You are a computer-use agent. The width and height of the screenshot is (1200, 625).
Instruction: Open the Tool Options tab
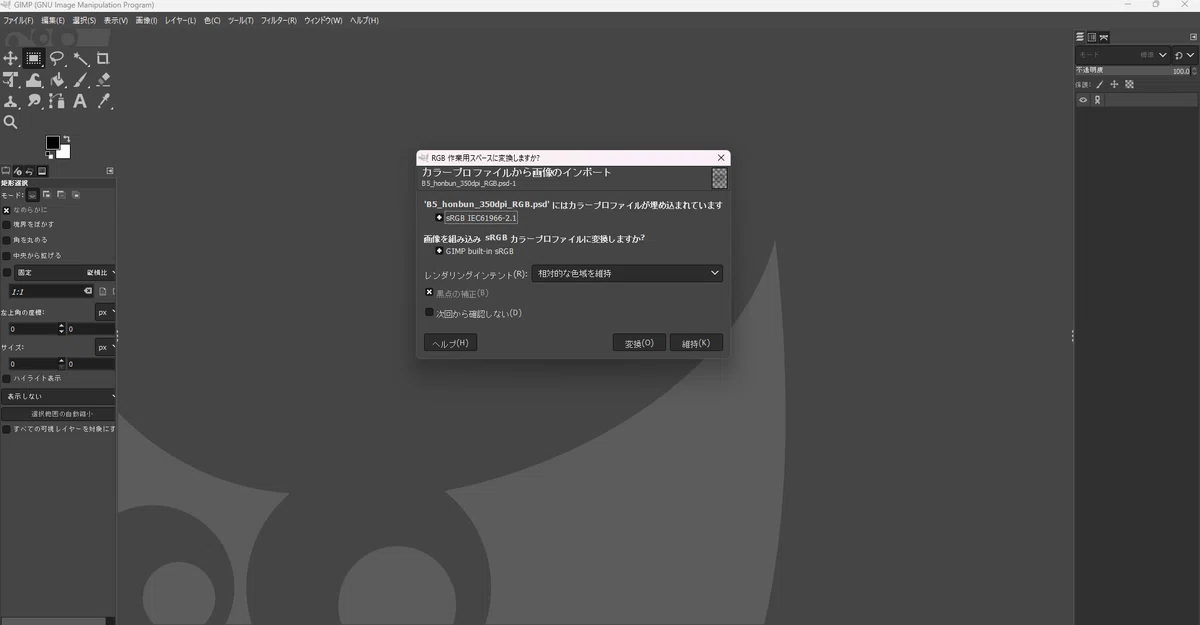(6, 171)
